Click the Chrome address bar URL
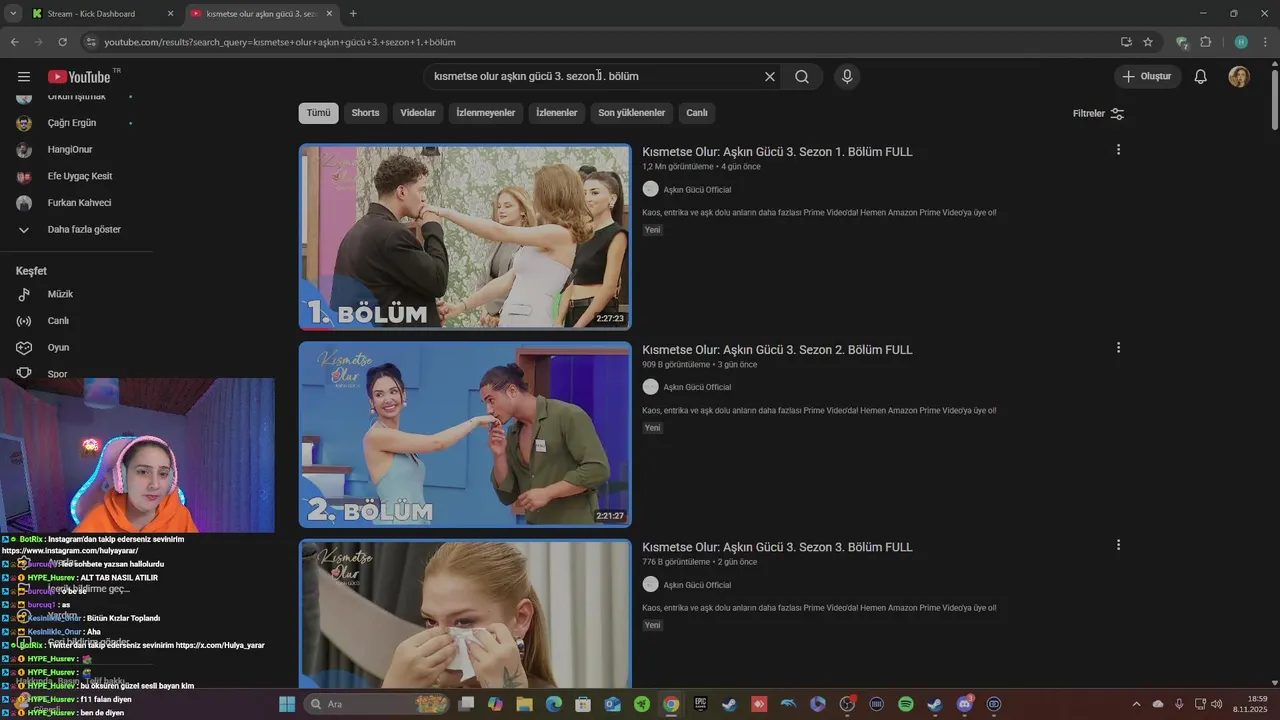1280x720 pixels. pos(280,42)
